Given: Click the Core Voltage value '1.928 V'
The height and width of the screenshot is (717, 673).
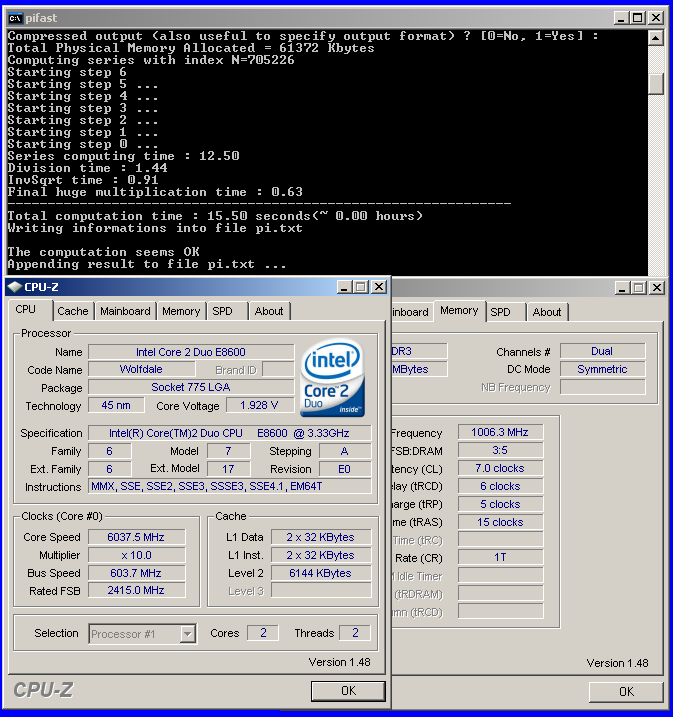Looking at the screenshot, I should pos(260,405).
